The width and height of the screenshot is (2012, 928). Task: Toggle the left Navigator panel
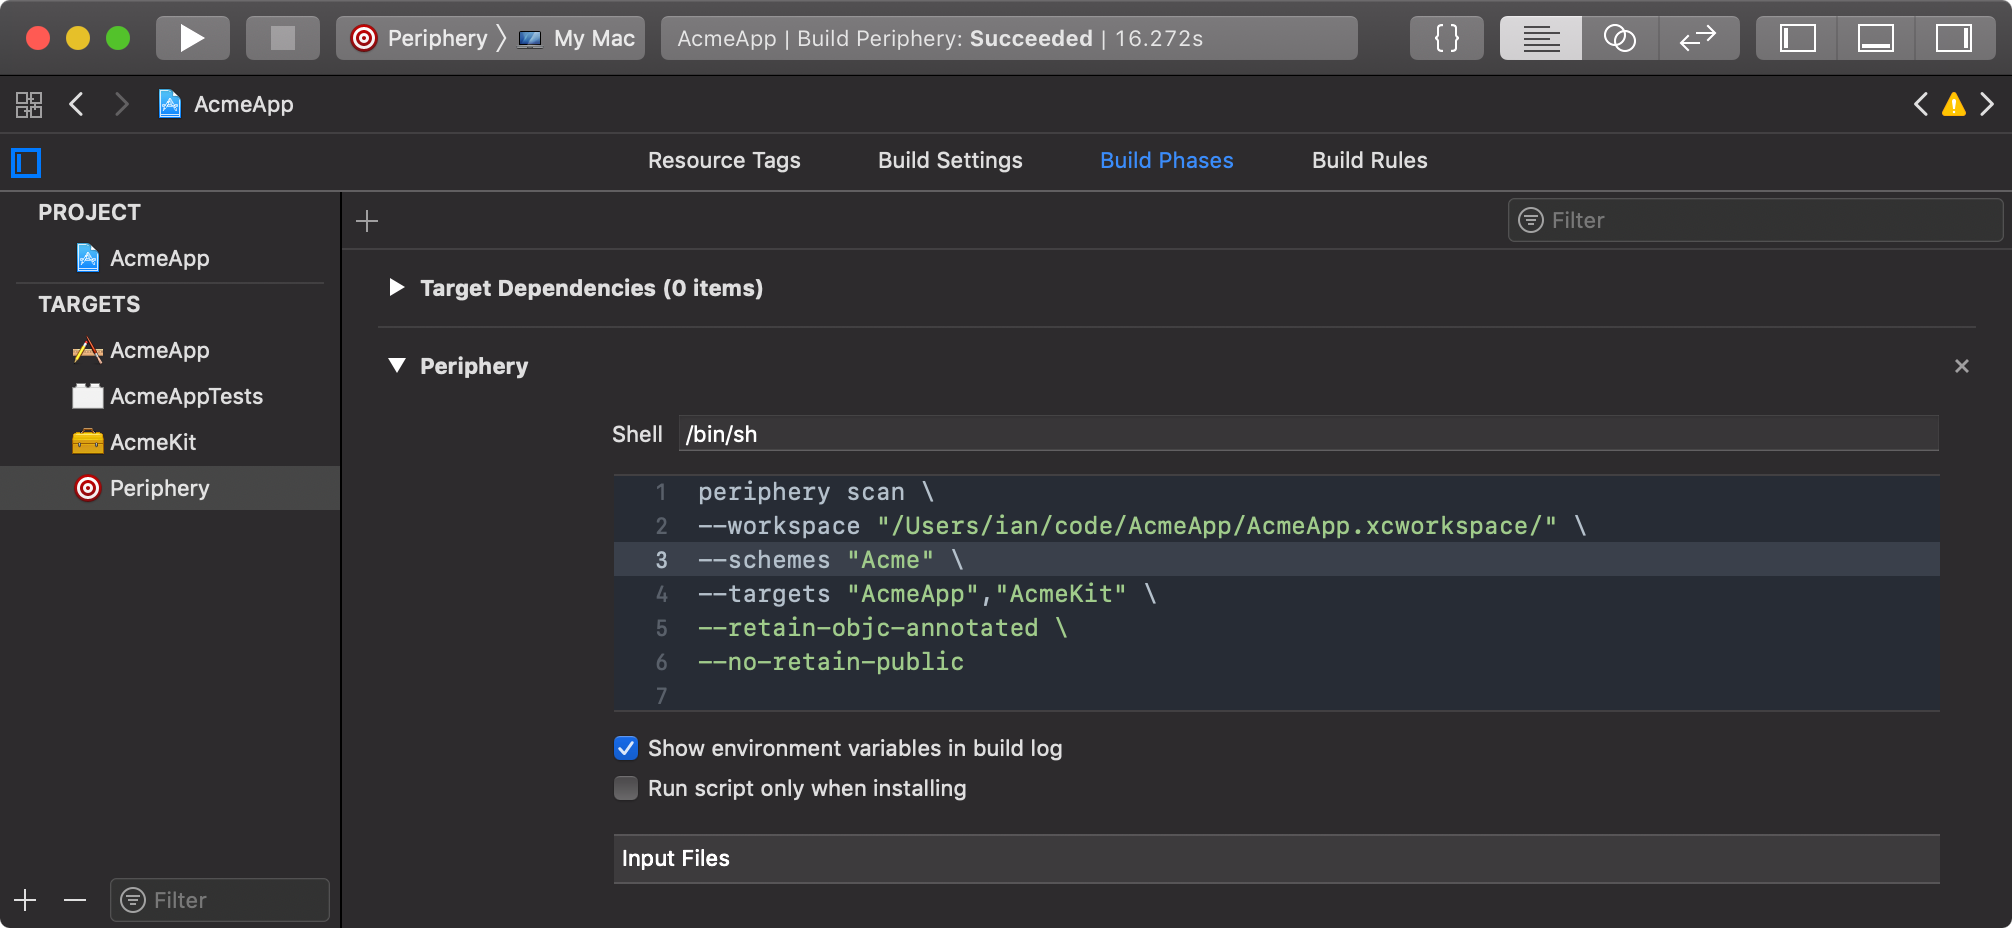(1797, 38)
